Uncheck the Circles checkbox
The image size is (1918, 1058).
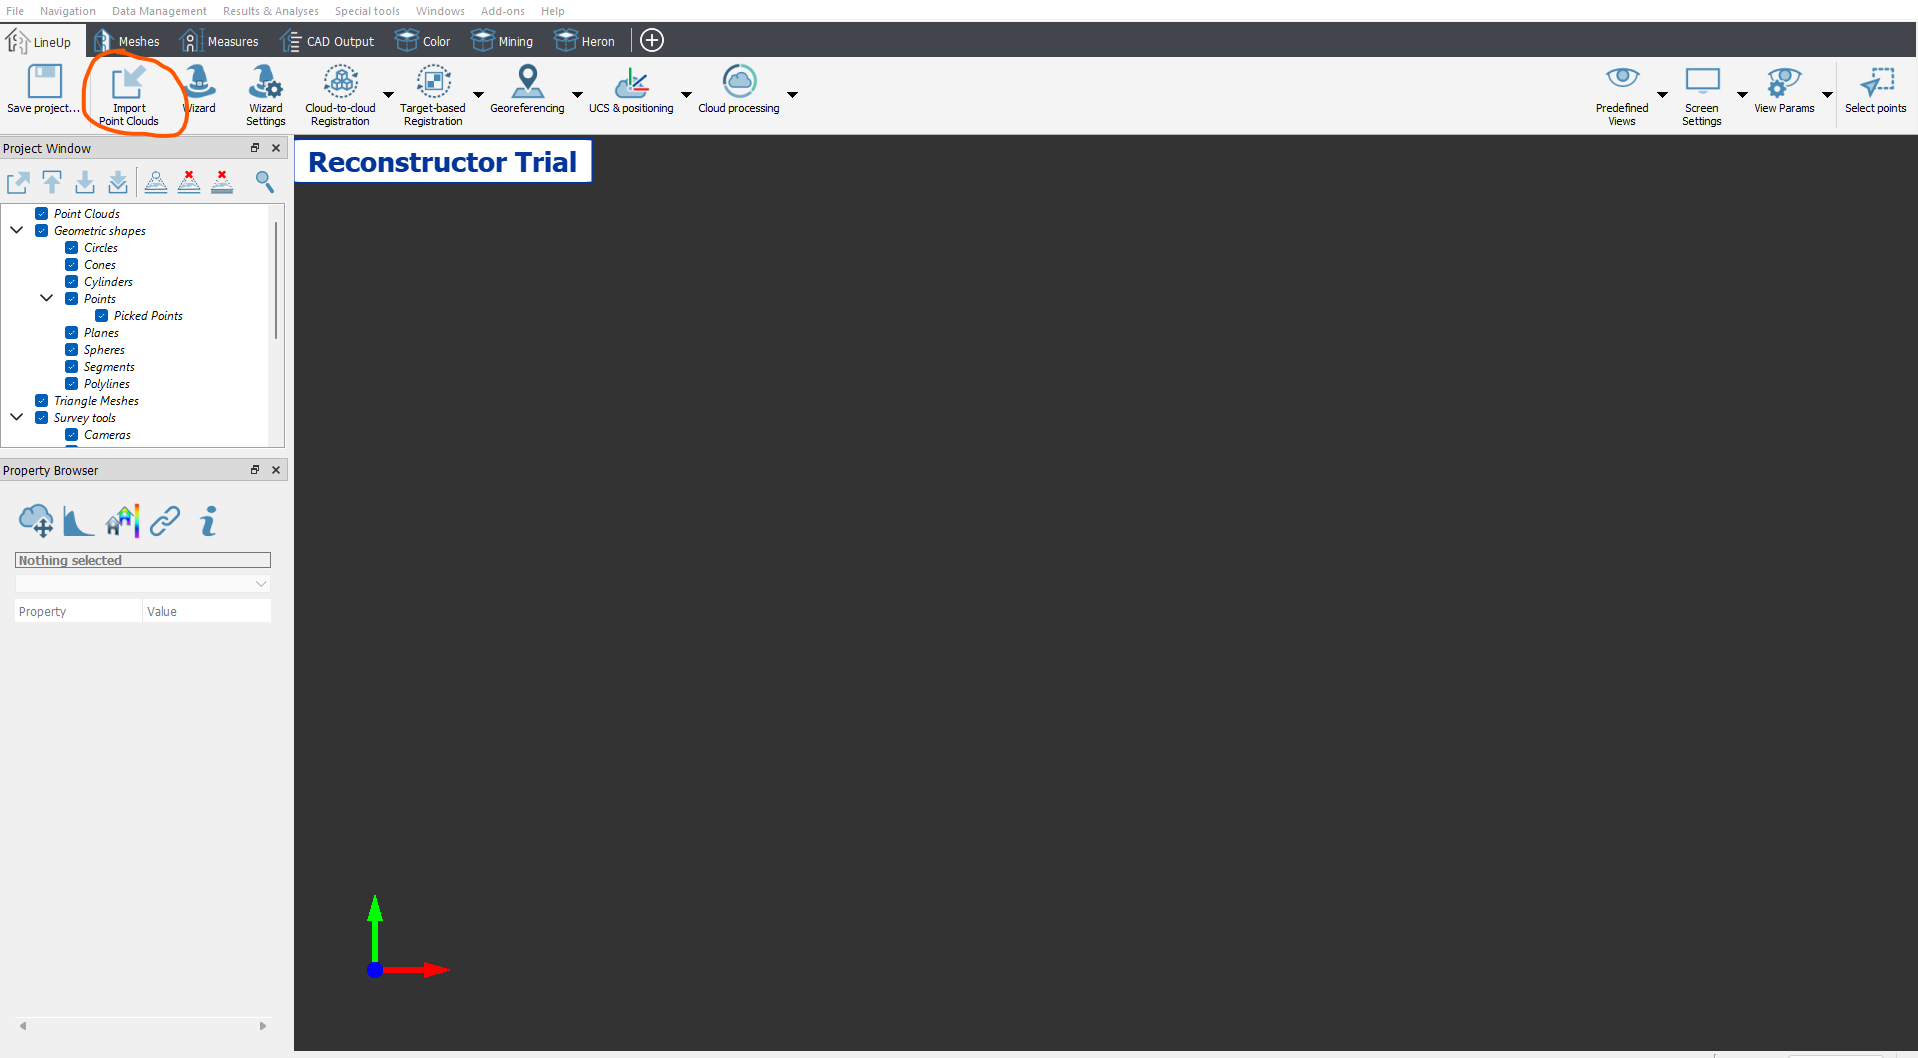[72, 247]
